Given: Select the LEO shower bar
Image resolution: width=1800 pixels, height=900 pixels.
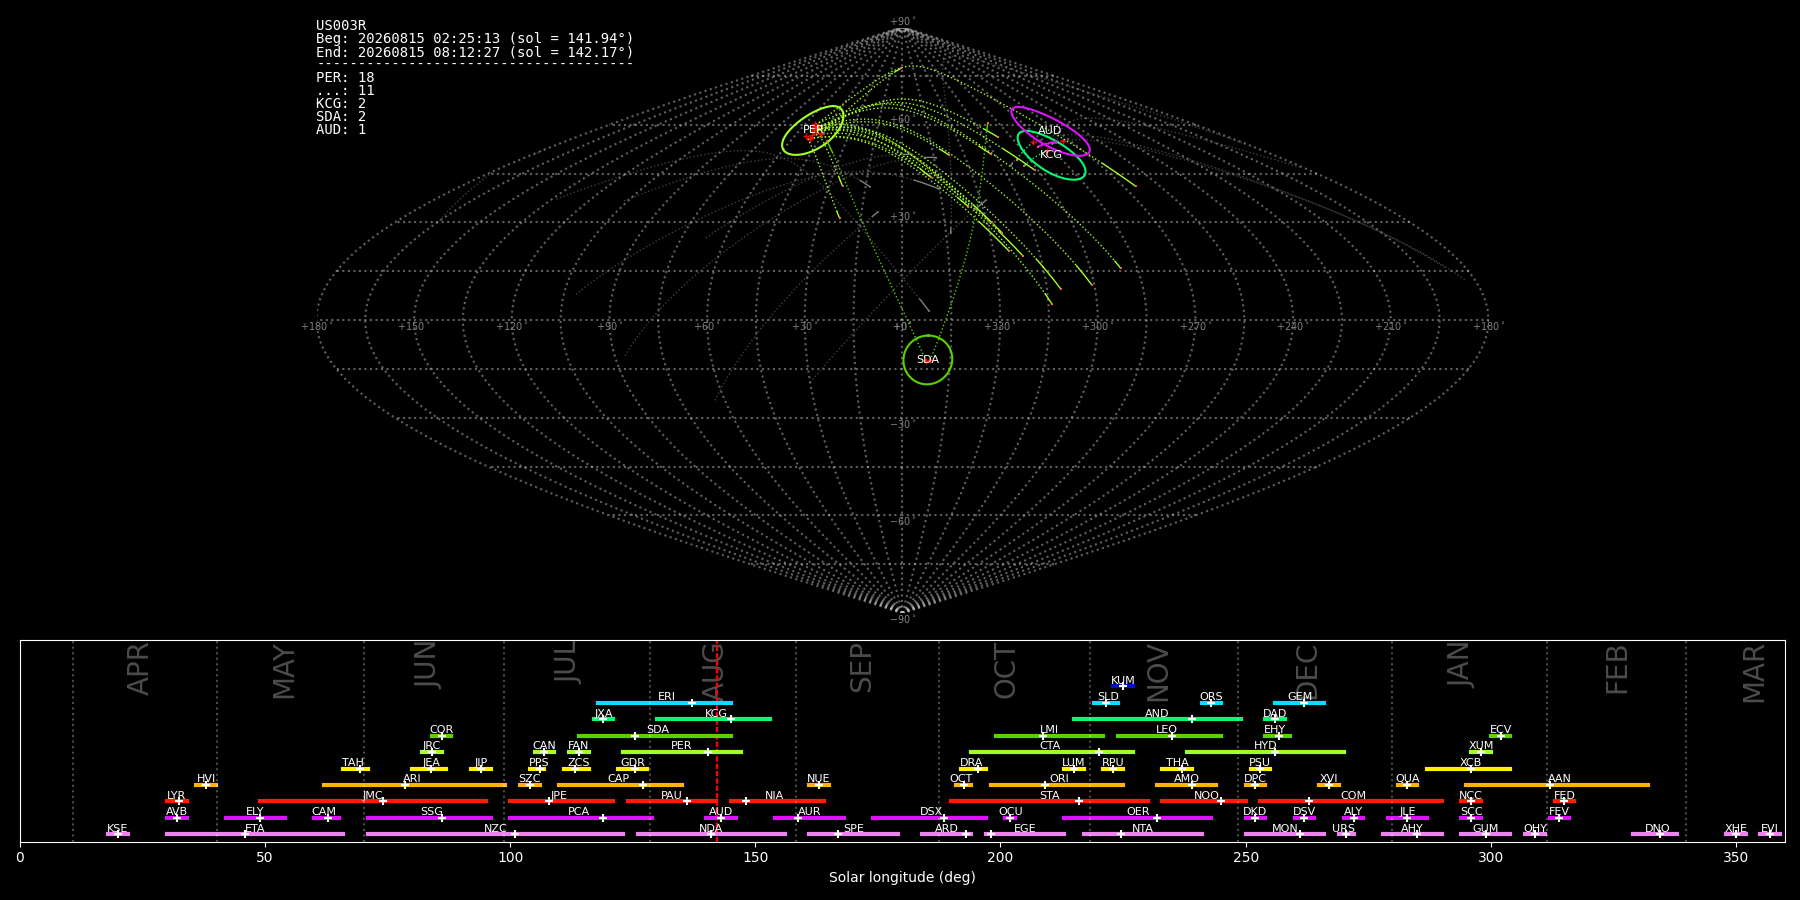Looking at the screenshot, I should coord(1169,736).
